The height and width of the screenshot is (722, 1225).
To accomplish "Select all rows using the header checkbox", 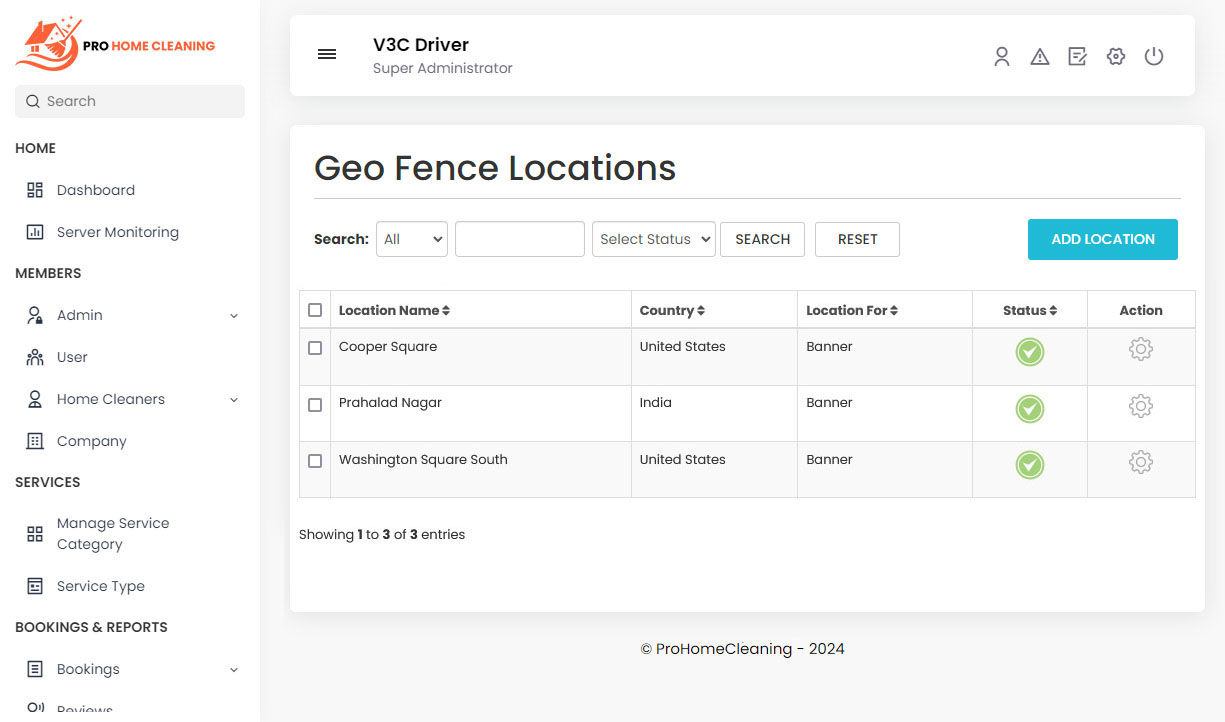I will coord(315,309).
